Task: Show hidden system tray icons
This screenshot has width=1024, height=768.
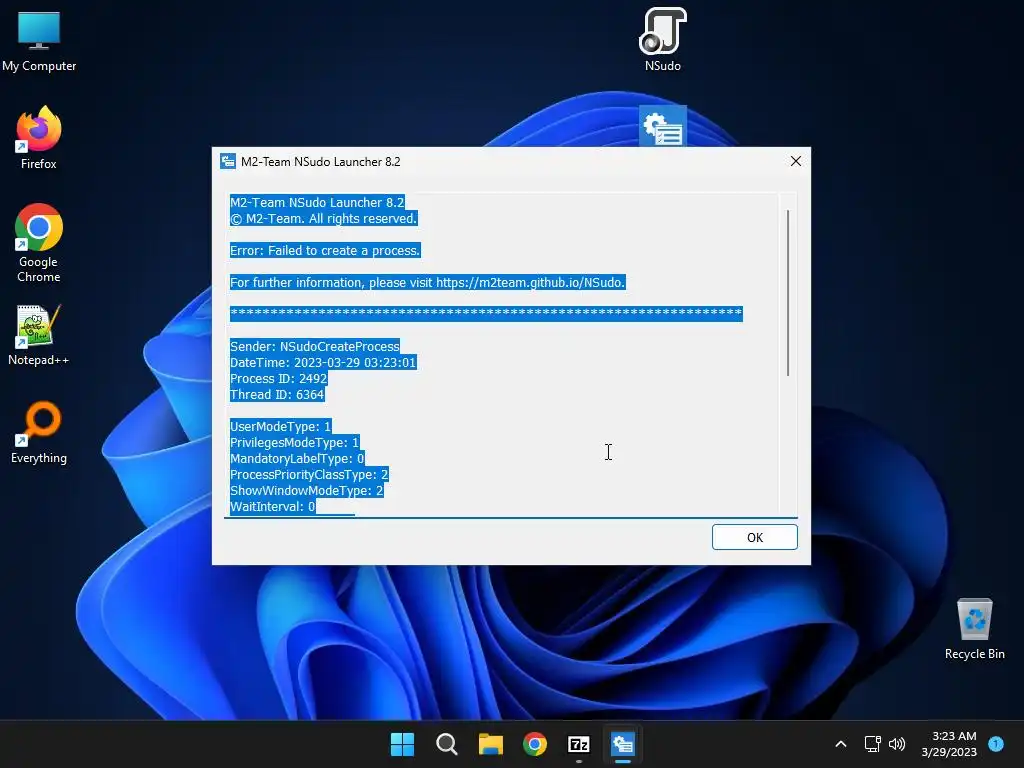Action: [x=841, y=744]
